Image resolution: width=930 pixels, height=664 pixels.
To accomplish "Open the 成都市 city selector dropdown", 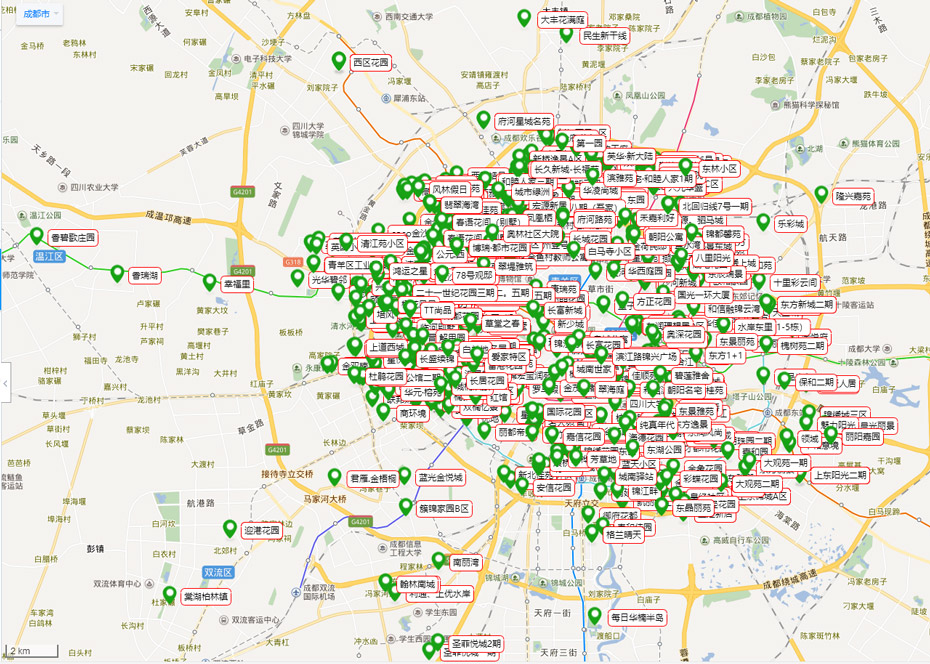I will click(41, 15).
